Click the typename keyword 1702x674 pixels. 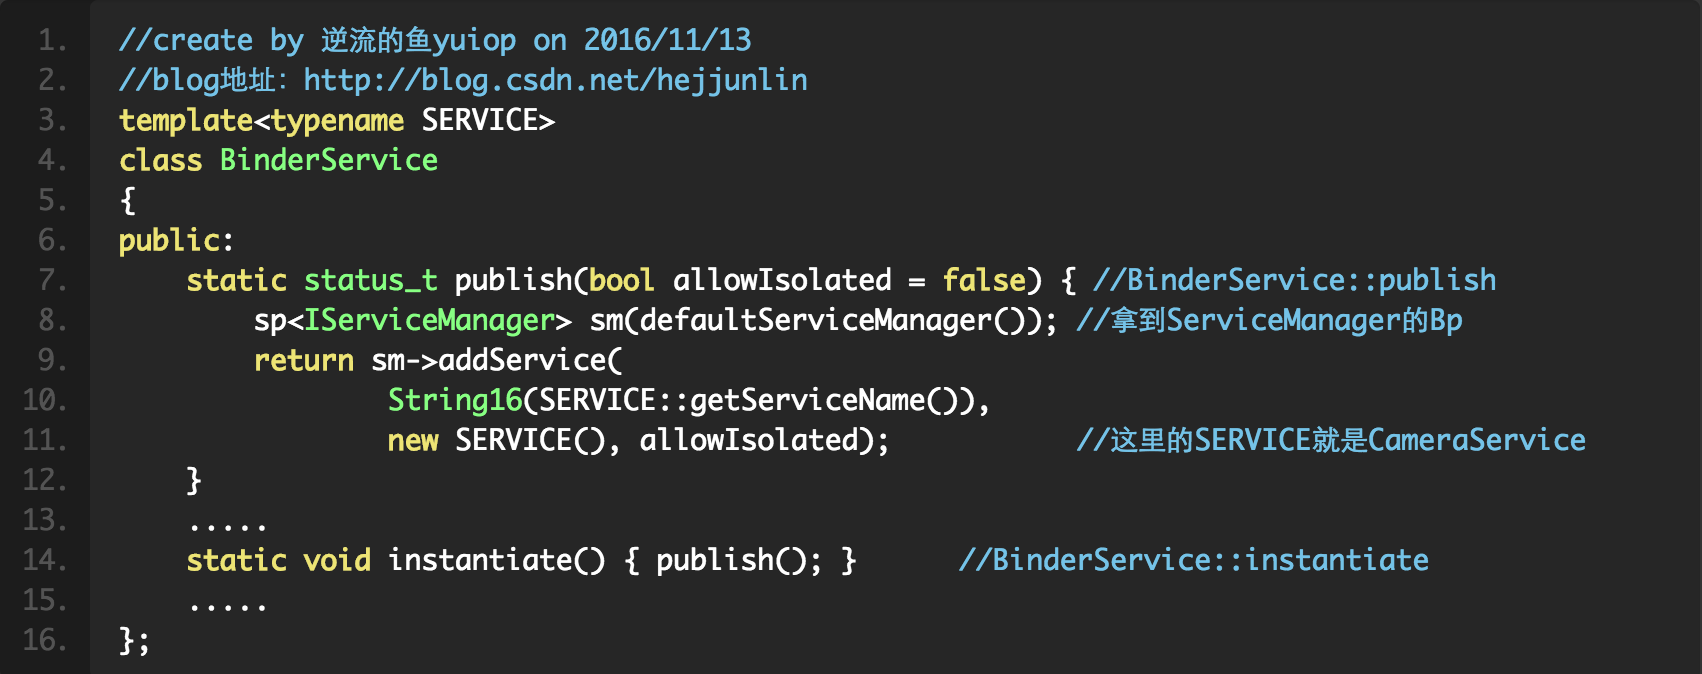338,120
